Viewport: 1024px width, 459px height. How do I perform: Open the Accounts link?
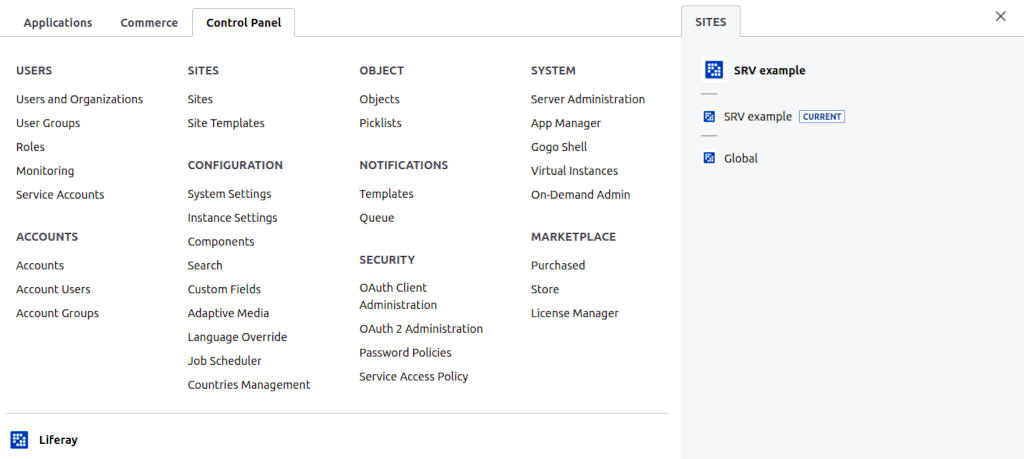40,265
